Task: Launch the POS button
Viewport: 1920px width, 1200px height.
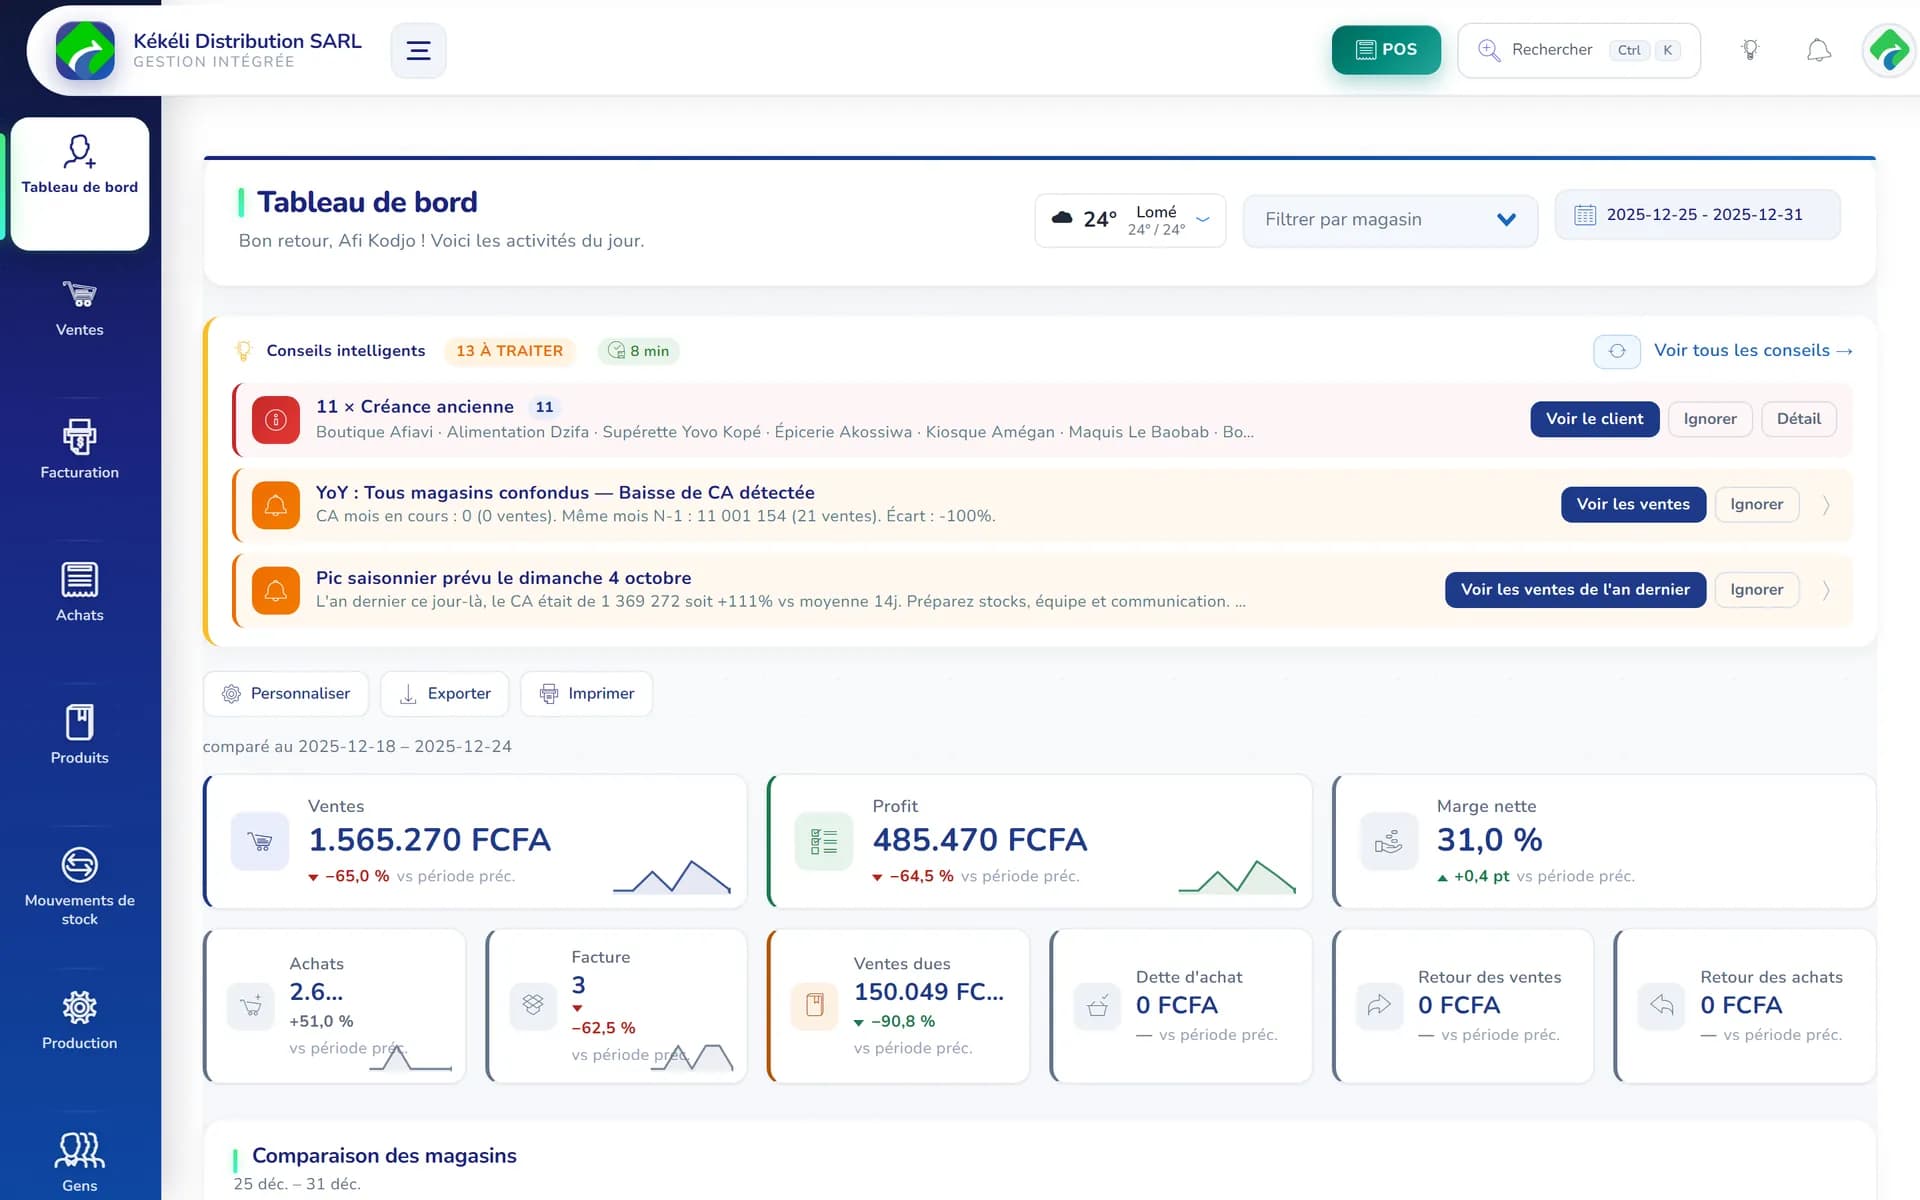Action: coord(1386,50)
